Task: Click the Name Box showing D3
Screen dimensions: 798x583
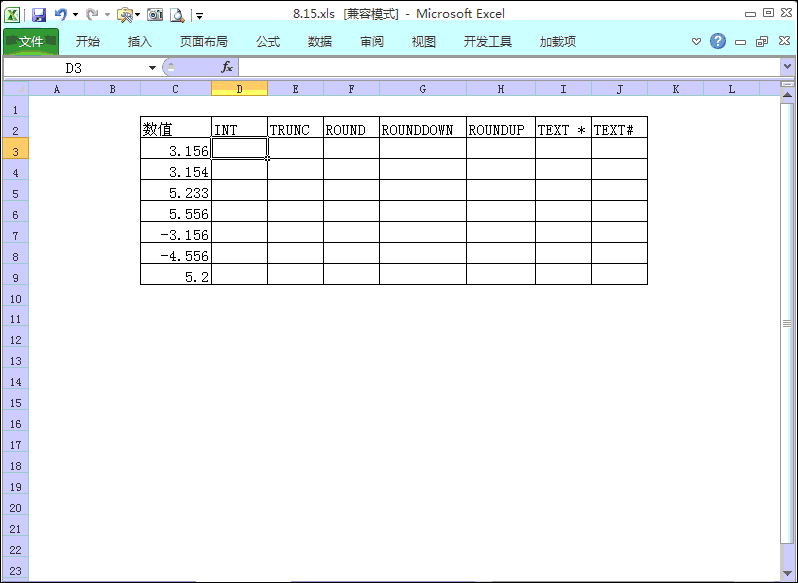Action: pos(75,68)
